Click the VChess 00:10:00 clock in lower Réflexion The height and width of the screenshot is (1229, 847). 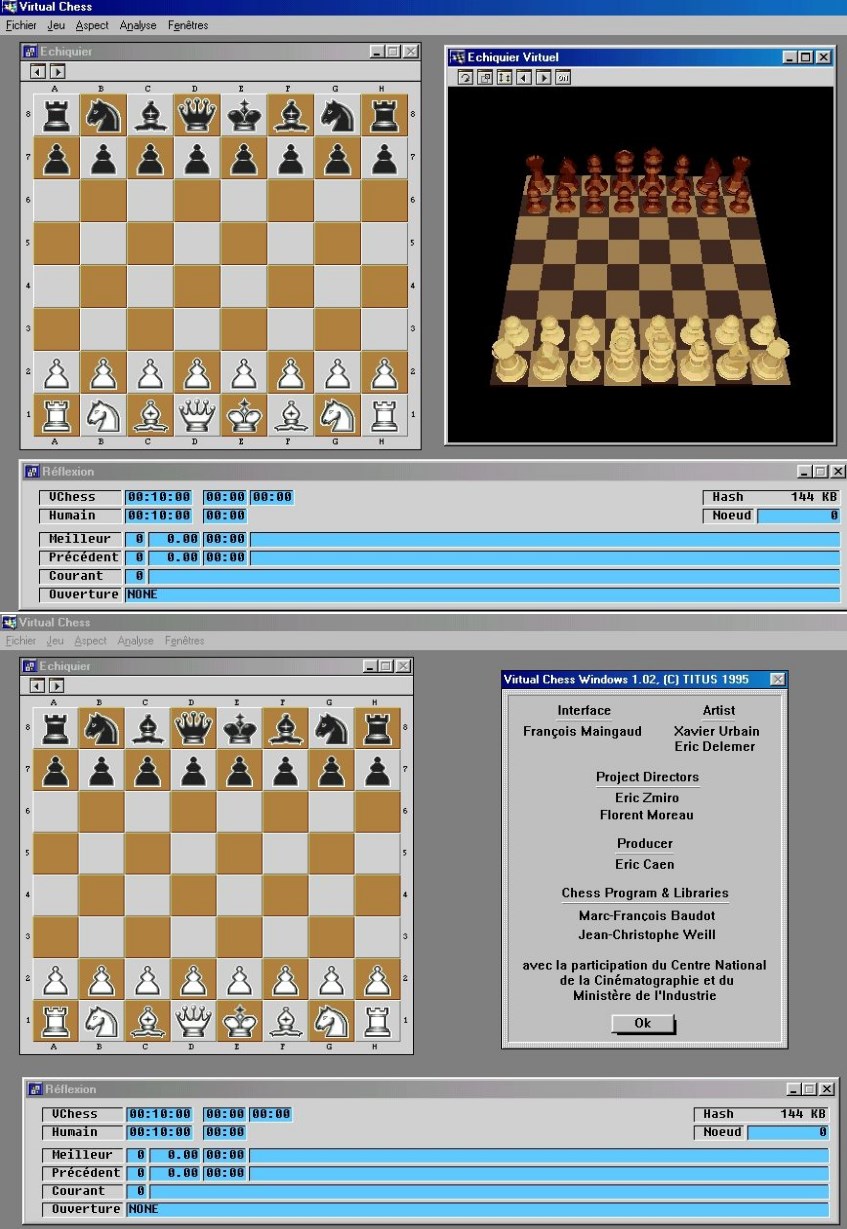pos(161,1114)
